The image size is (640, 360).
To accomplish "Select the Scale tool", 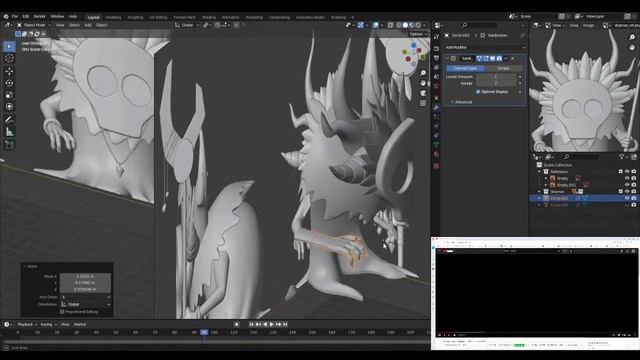I will click(x=9, y=95).
